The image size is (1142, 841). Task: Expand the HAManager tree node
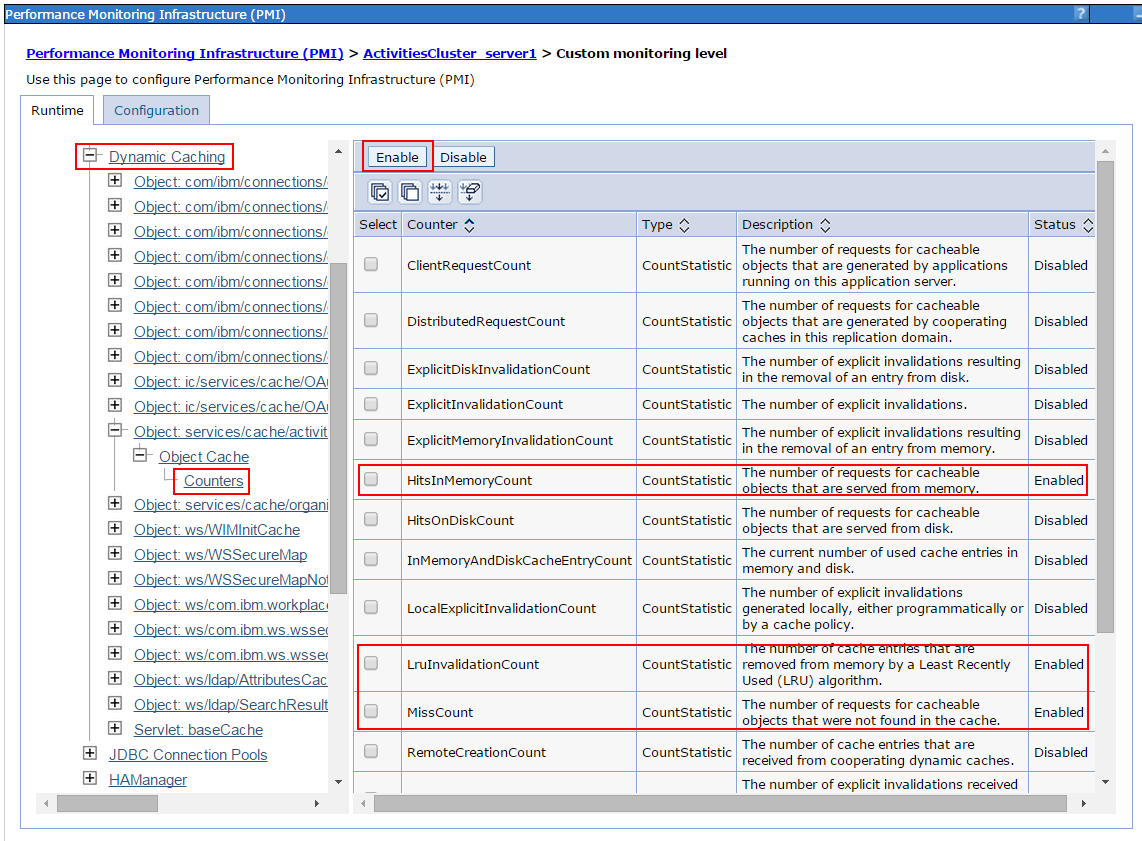tap(90, 779)
